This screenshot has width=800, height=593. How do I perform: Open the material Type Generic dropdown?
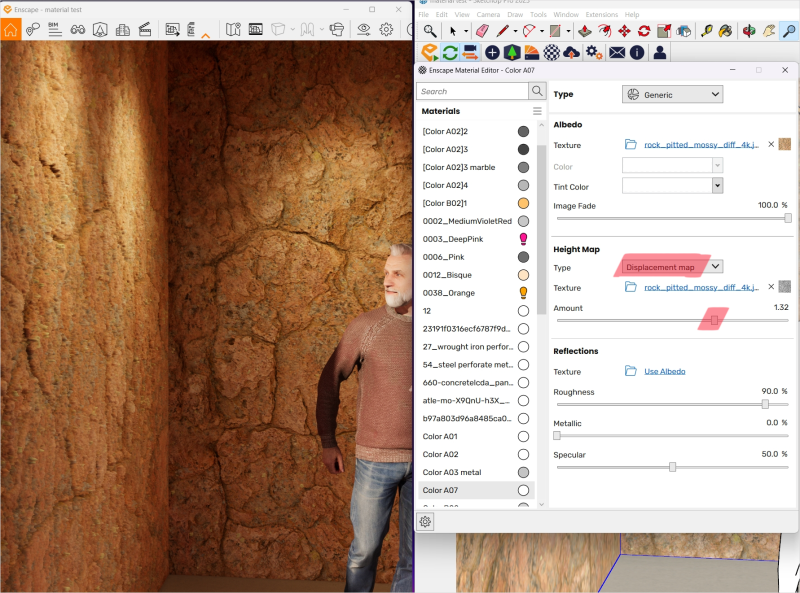click(x=671, y=94)
